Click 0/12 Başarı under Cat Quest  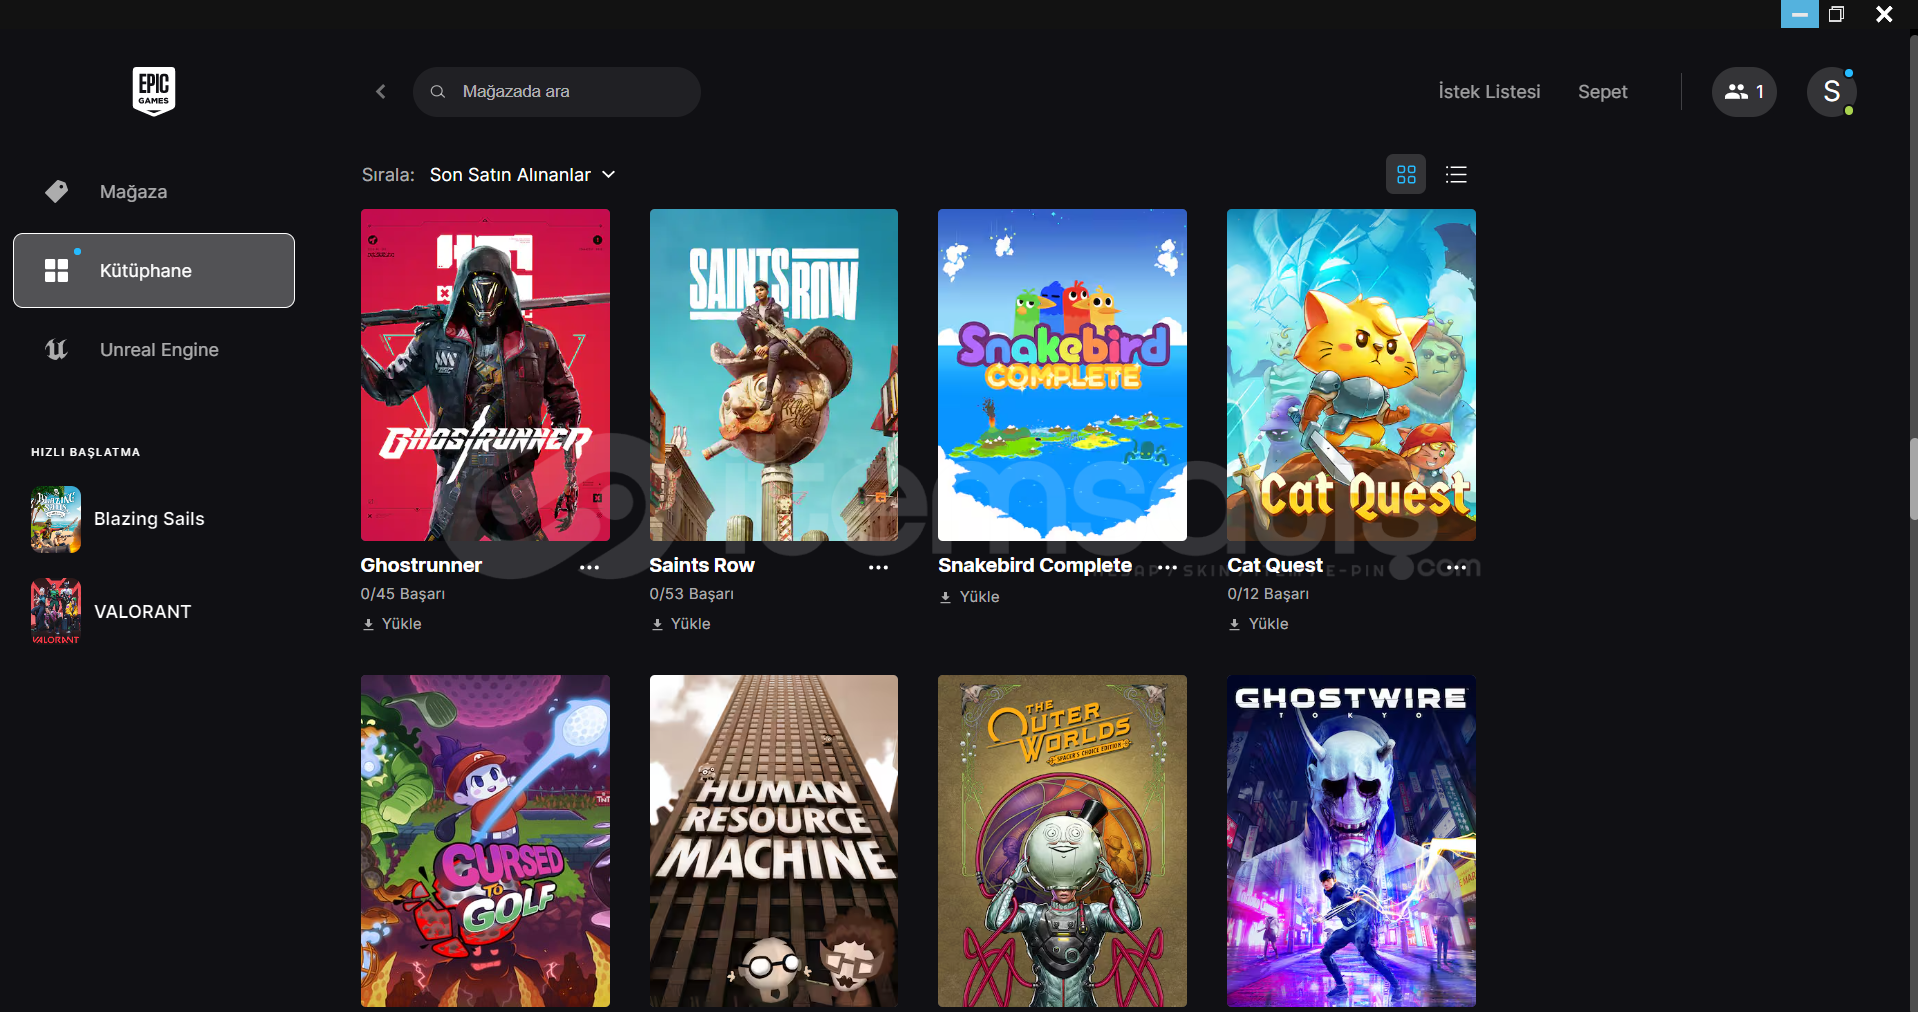tap(1268, 594)
